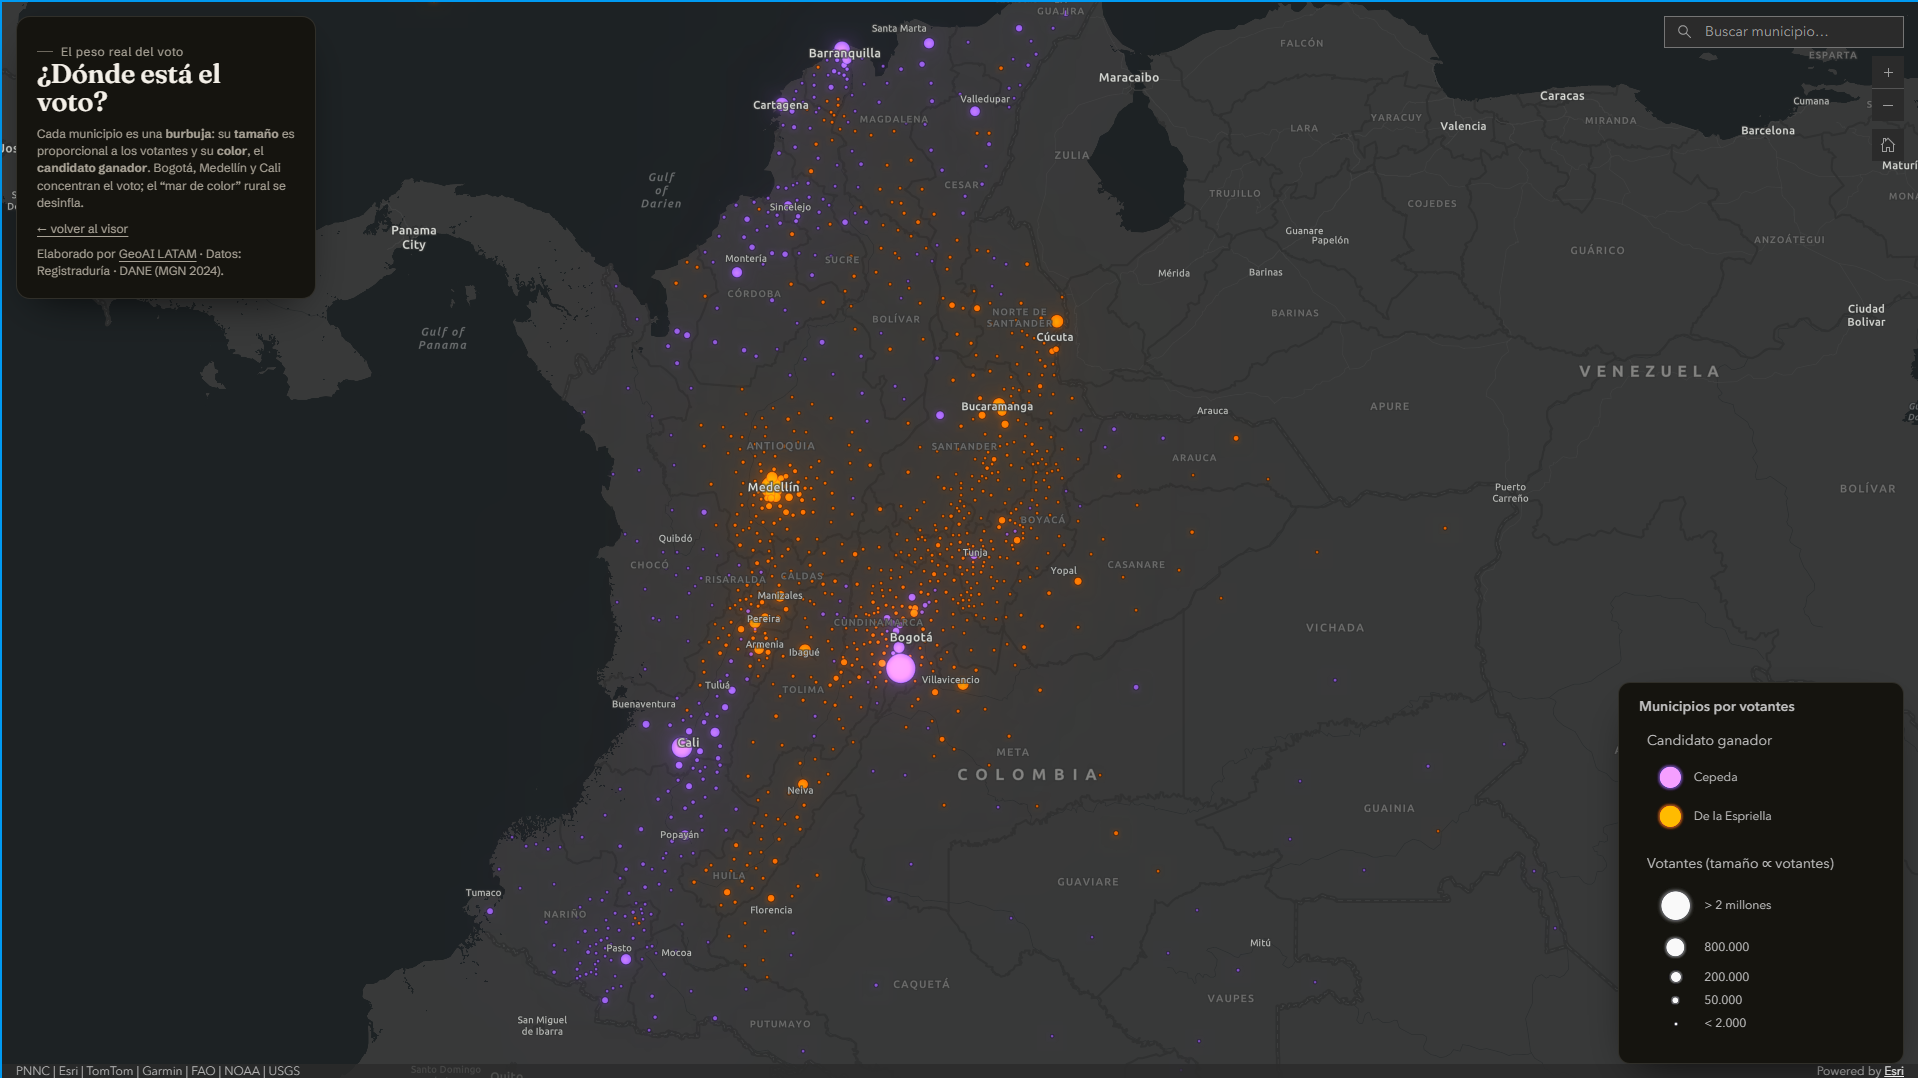Click the 'Cartagena' map label
Screen dimensions: 1918x1078
click(781, 105)
